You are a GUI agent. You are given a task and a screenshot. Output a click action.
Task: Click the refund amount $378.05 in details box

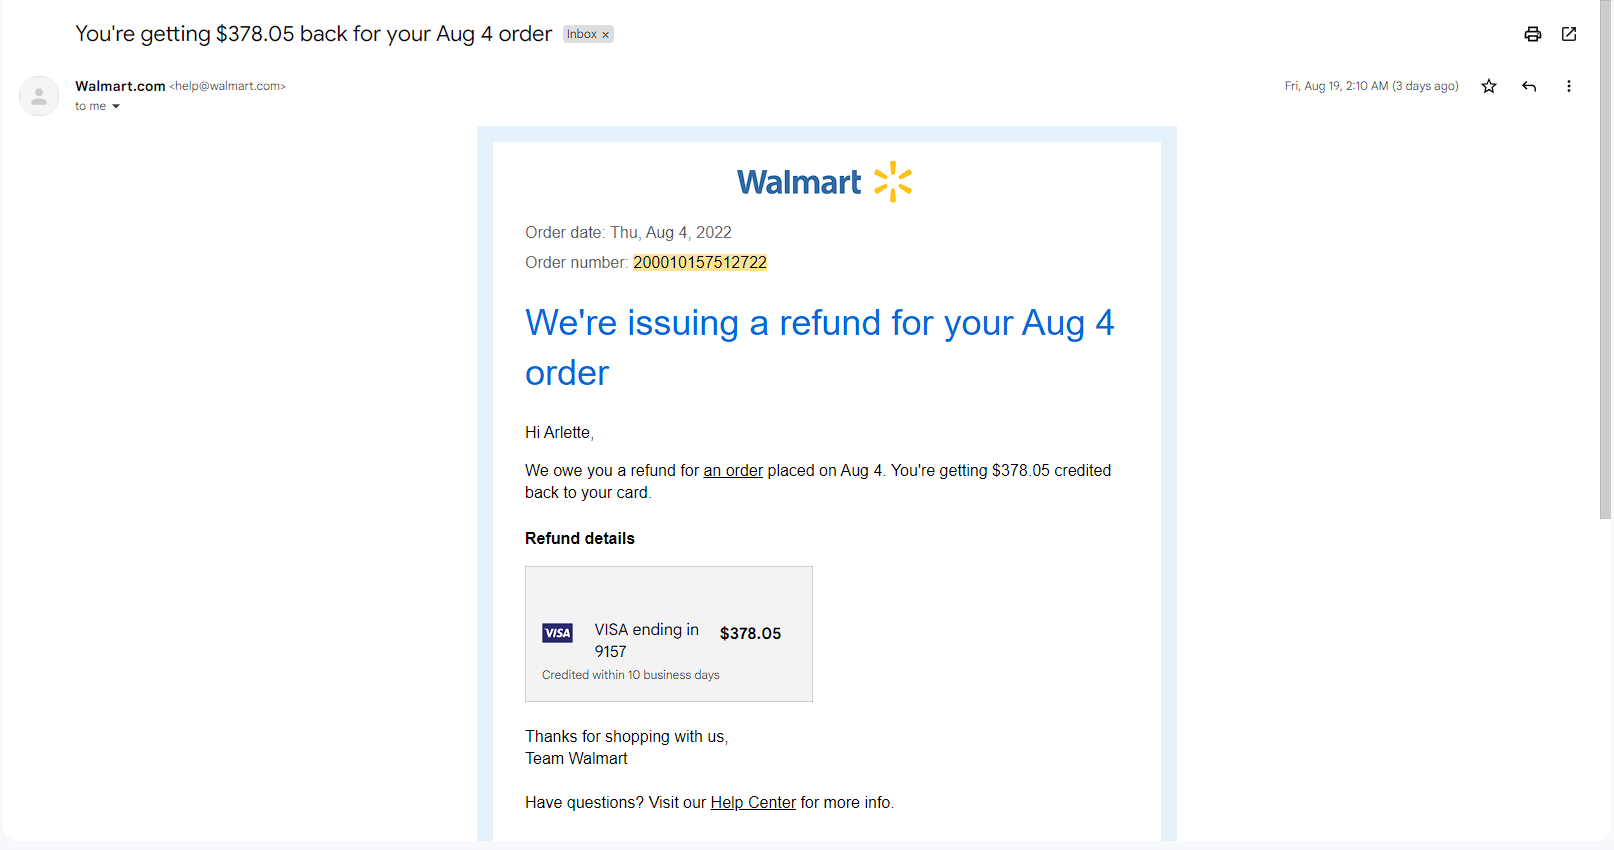pyautogui.click(x=750, y=633)
